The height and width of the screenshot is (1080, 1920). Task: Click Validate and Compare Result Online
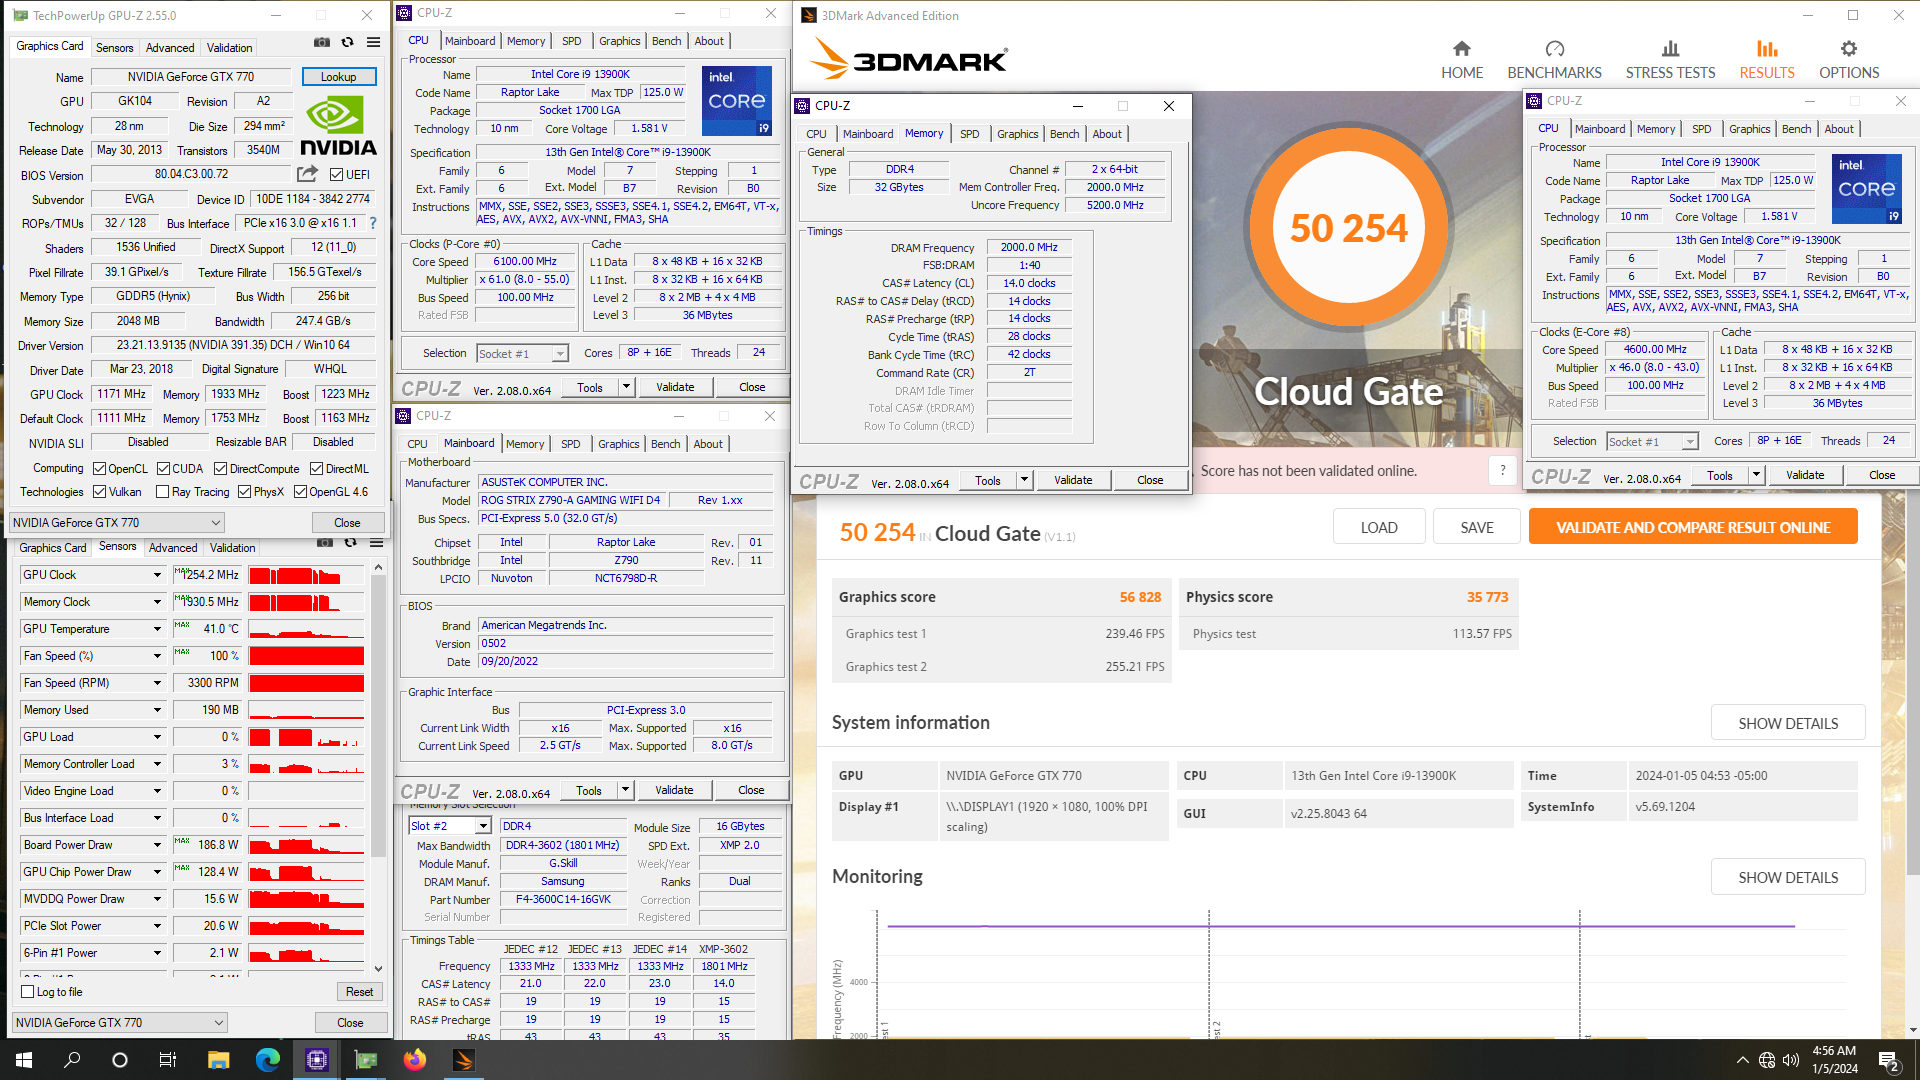coord(1693,527)
